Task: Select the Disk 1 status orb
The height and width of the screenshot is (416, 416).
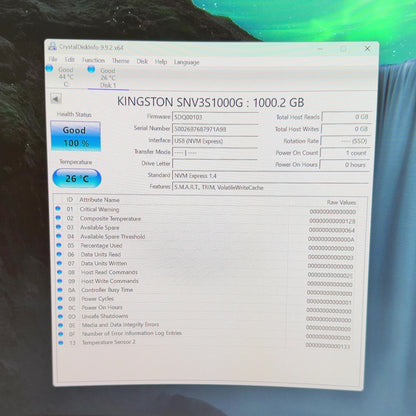Action: coord(91,69)
